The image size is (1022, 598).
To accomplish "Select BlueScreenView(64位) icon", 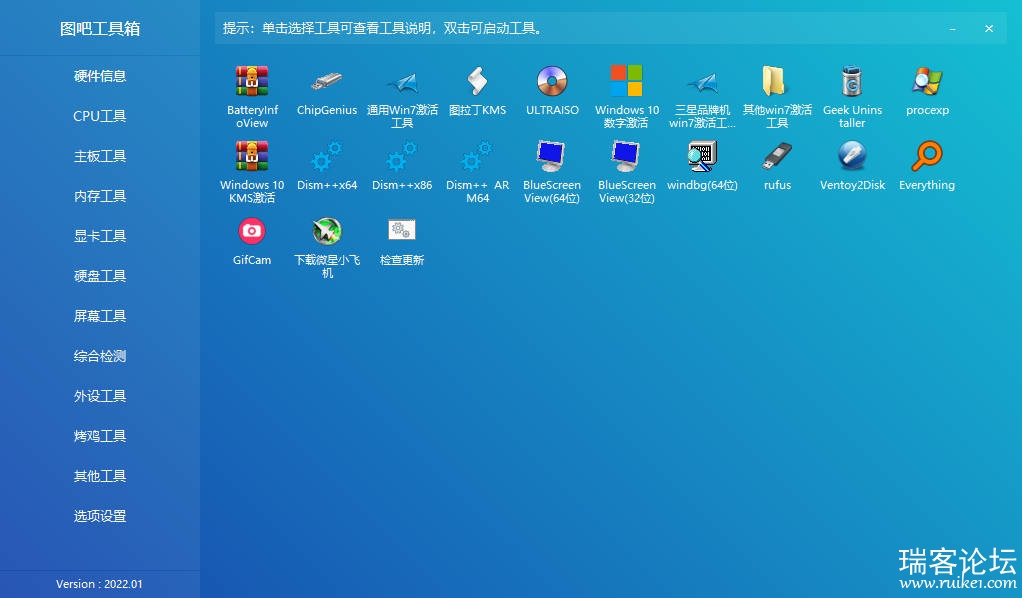I will tap(552, 156).
